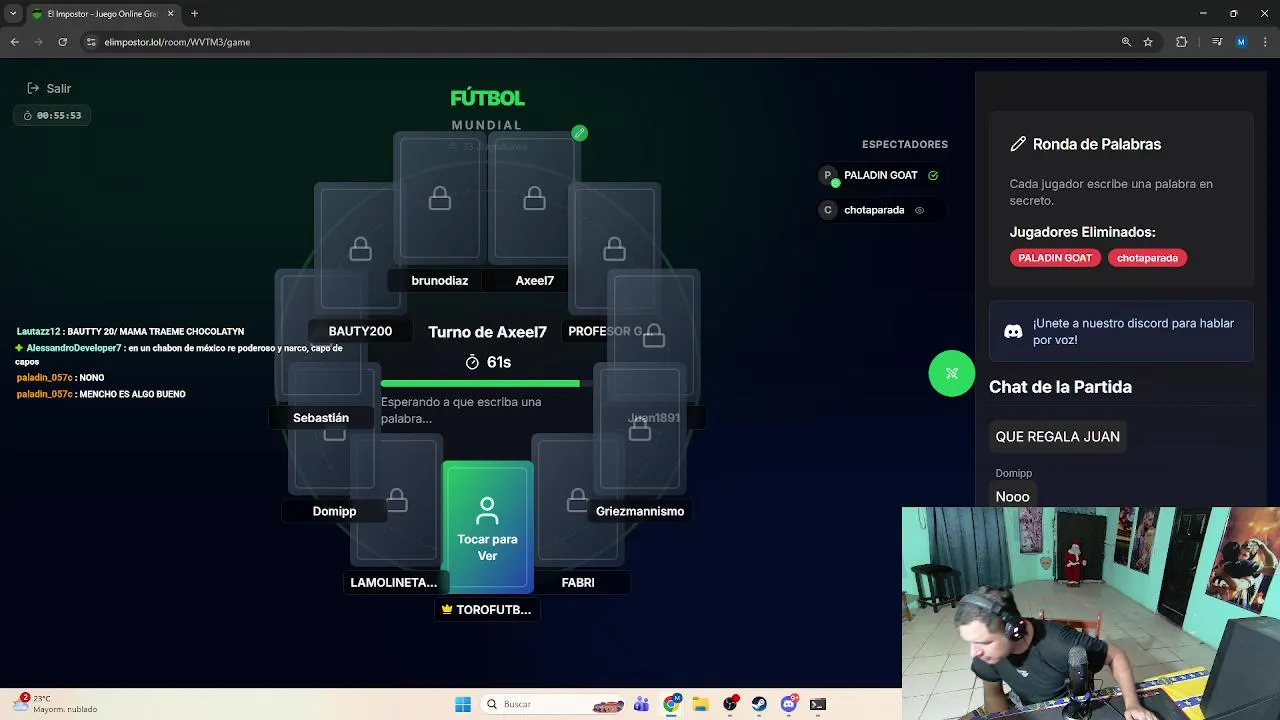The width and height of the screenshot is (1280, 720).
Task: Click the 61s turn timer progress bar
Action: [x=485, y=384]
